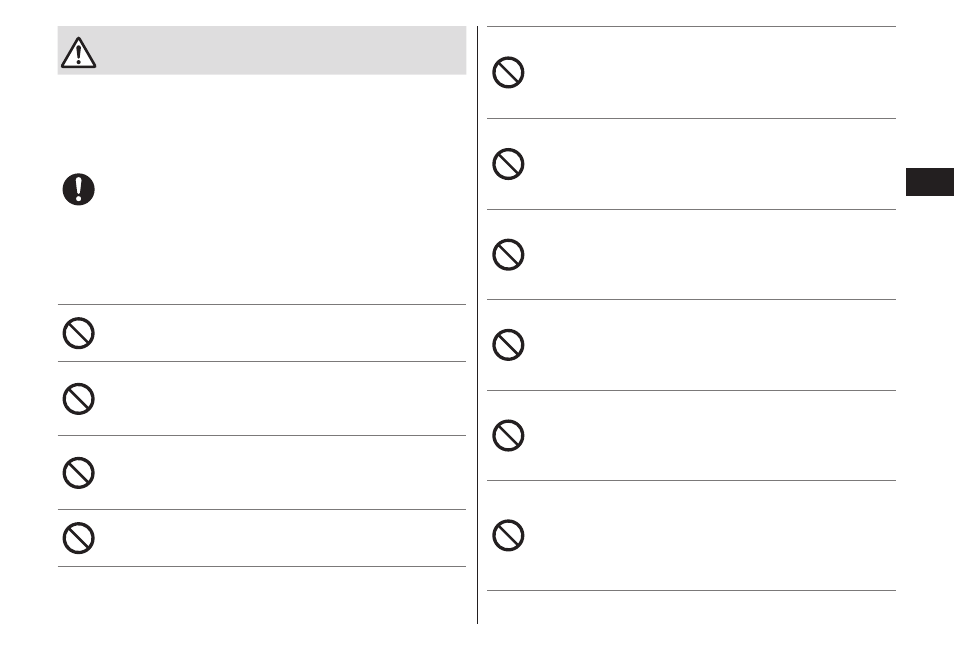Click the topmost prohibition icon in right column
Image resolution: width=954 pixels, height=671 pixels.
(508, 72)
